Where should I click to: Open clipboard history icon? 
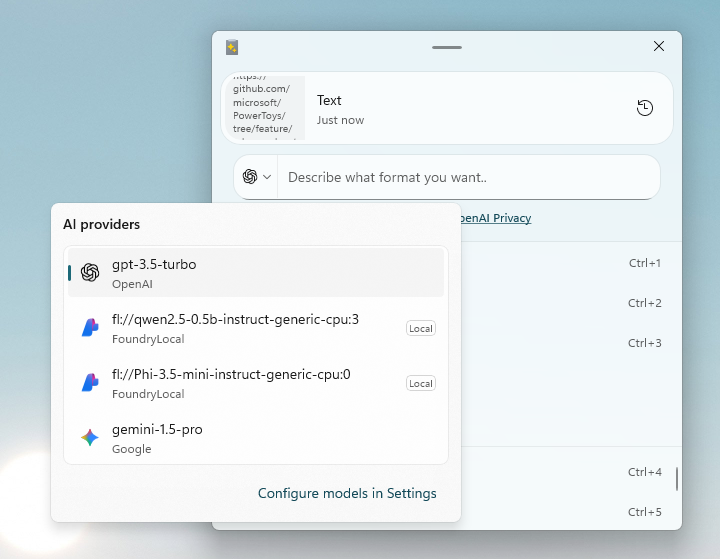645,108
